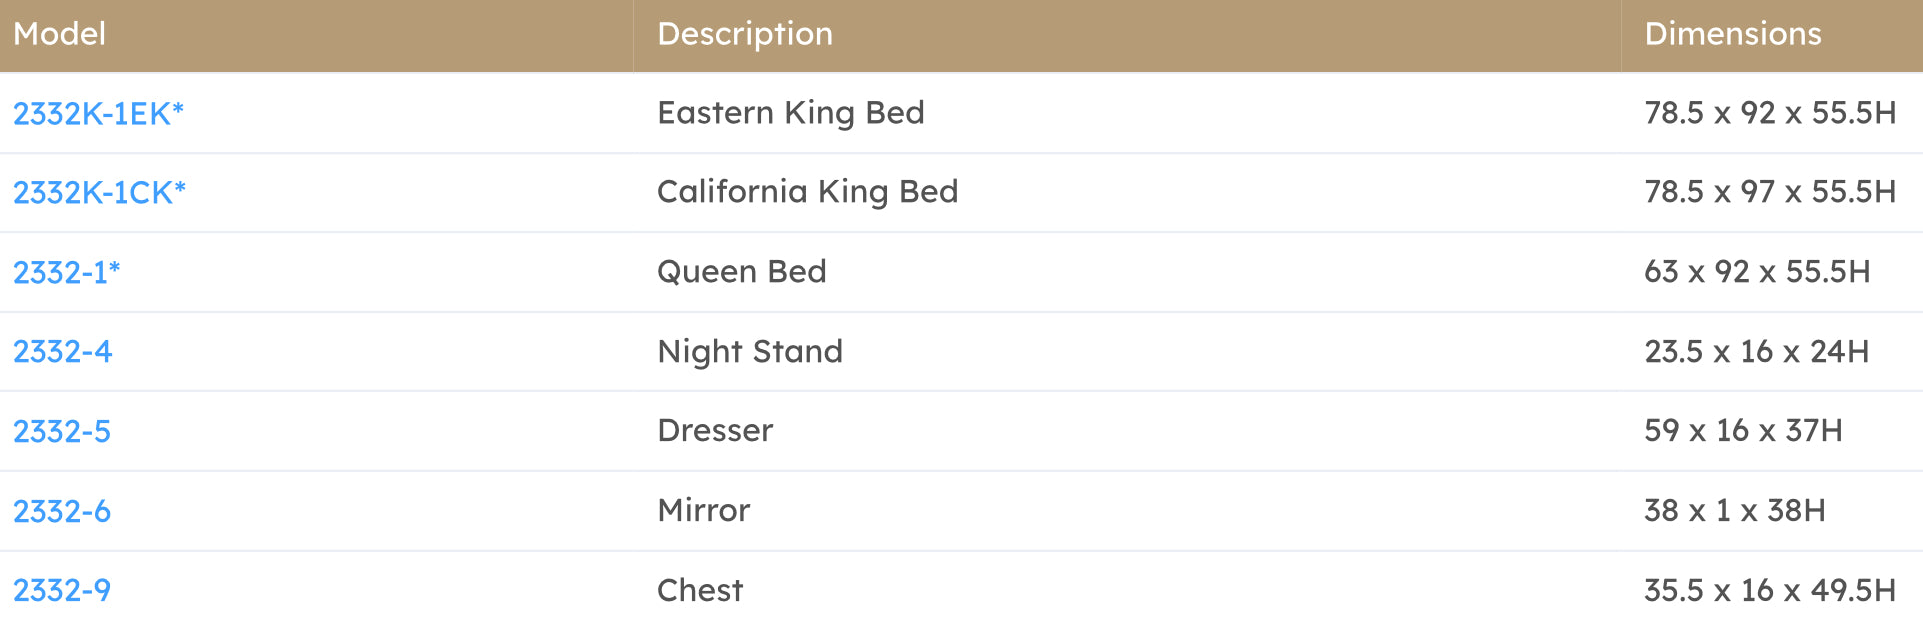Click the Mirror description cell

tap(703, 511)
